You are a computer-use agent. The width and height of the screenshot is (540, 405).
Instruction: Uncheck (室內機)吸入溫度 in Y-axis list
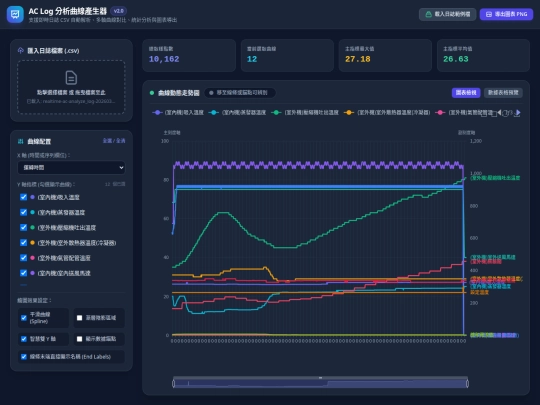click(x=23, y=197)
